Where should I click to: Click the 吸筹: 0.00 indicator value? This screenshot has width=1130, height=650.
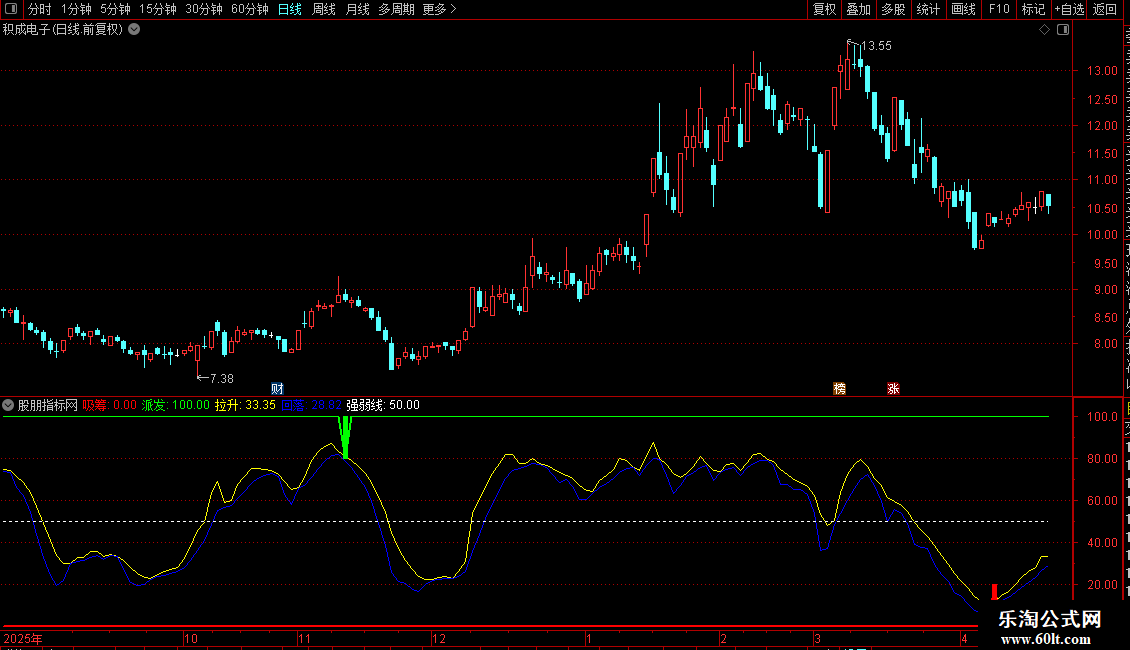pos(110,405)
